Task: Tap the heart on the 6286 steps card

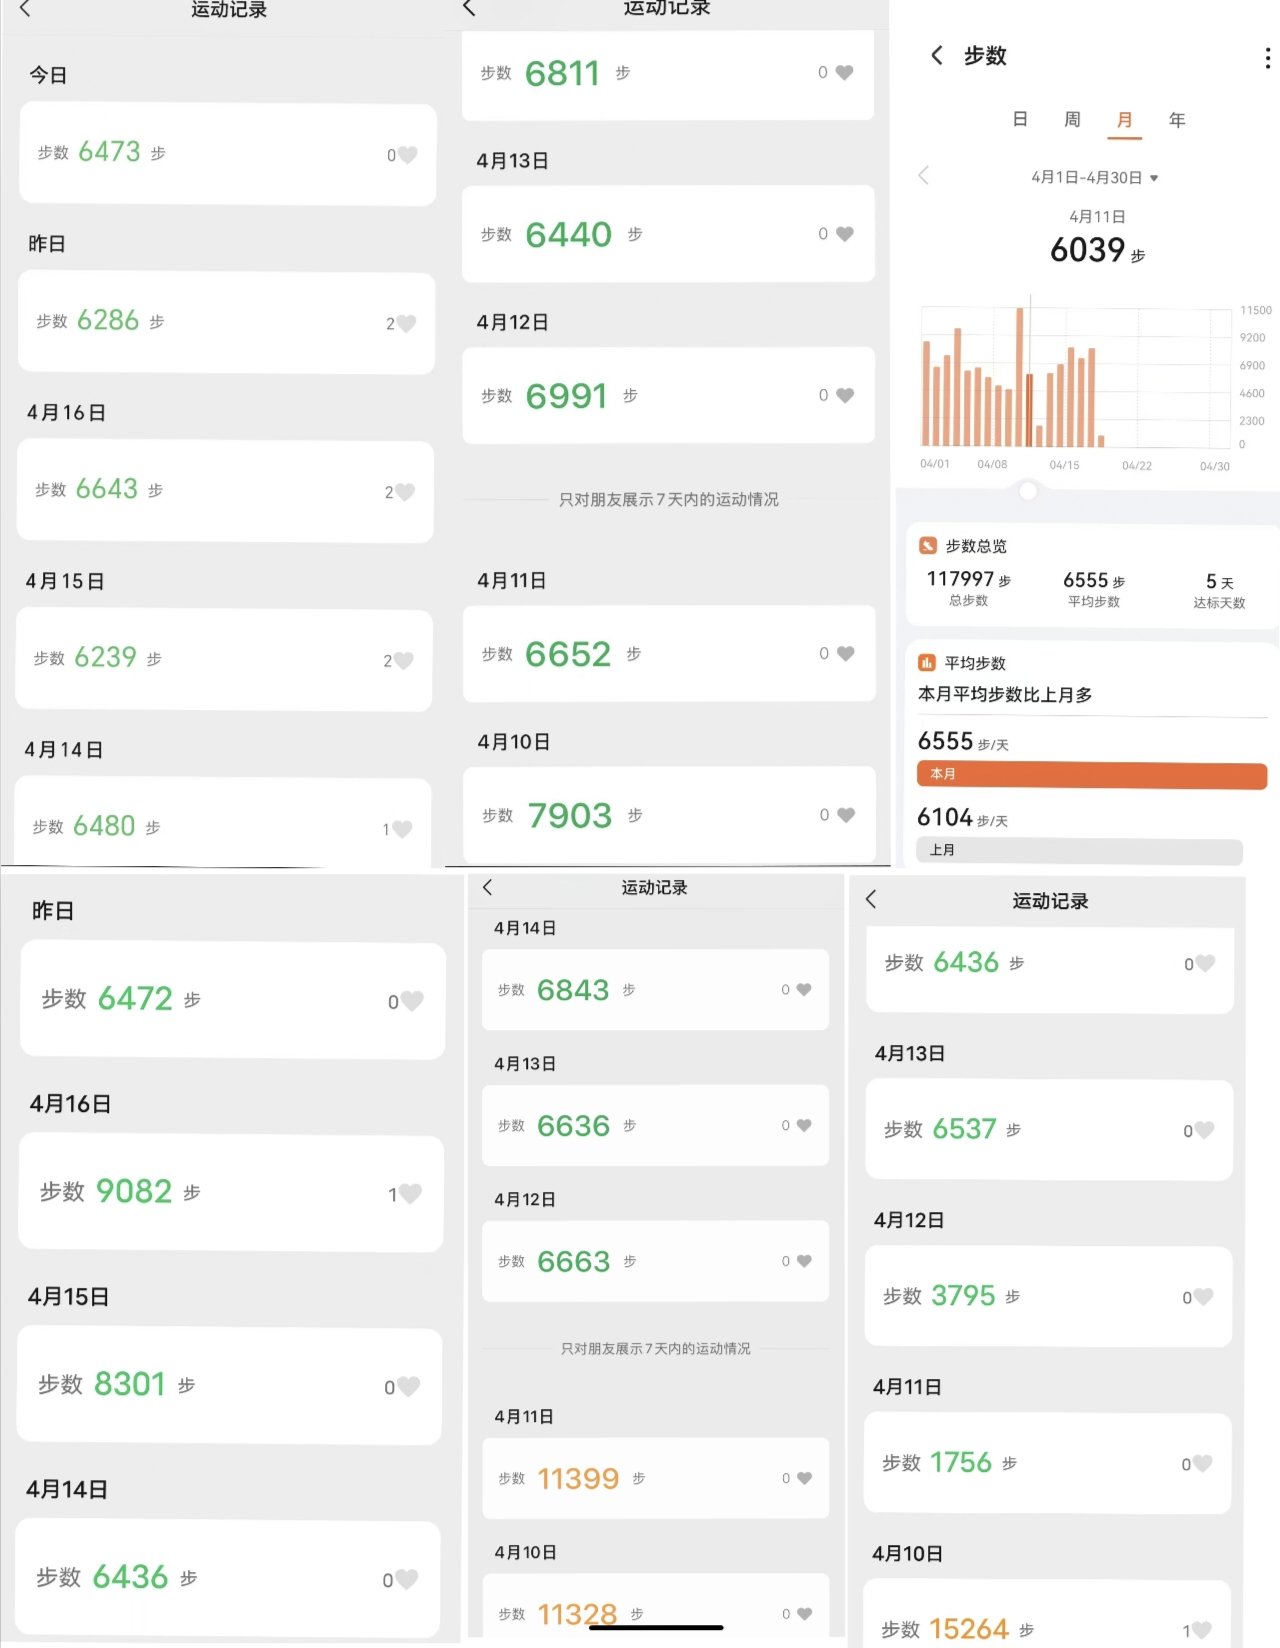Action: pos(405,323)
